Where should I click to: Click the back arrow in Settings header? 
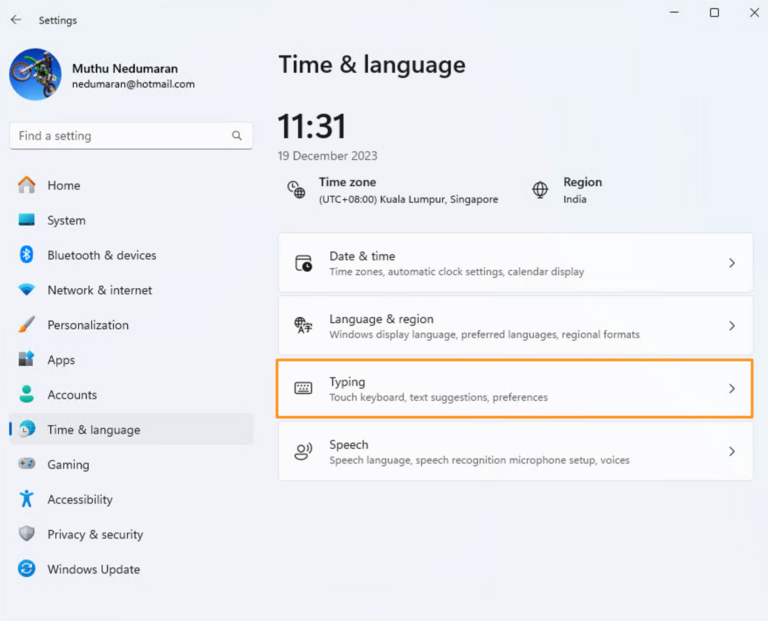click(x=16, y=20)
